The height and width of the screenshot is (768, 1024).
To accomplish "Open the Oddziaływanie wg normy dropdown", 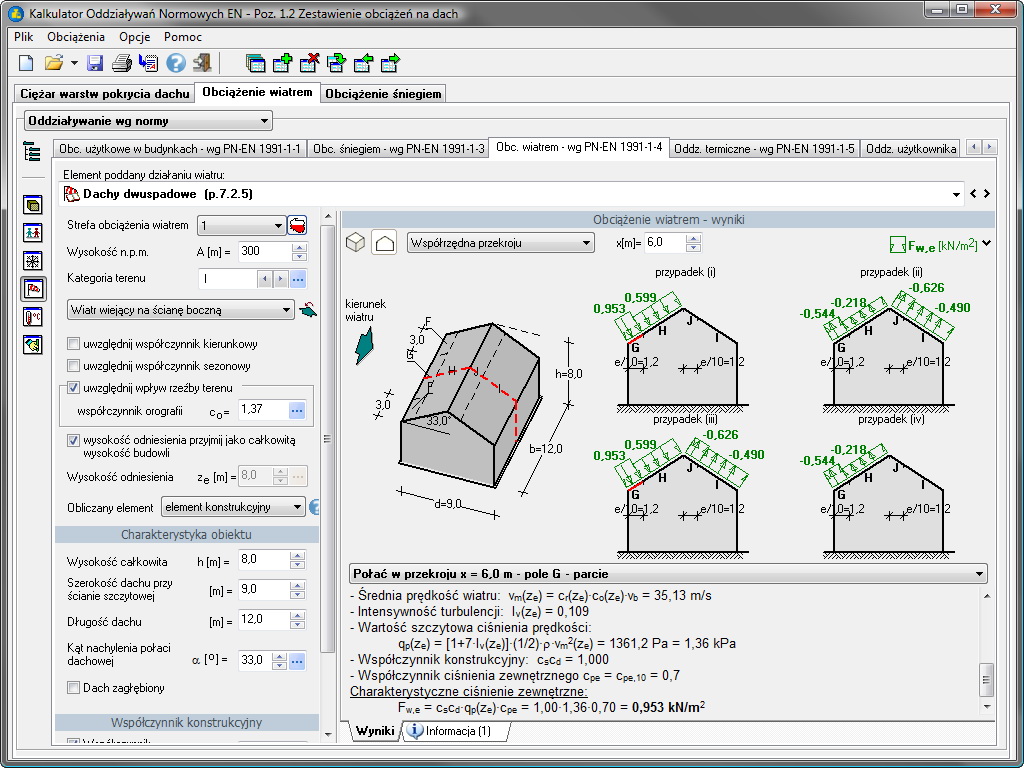I will tap(148, 121).
